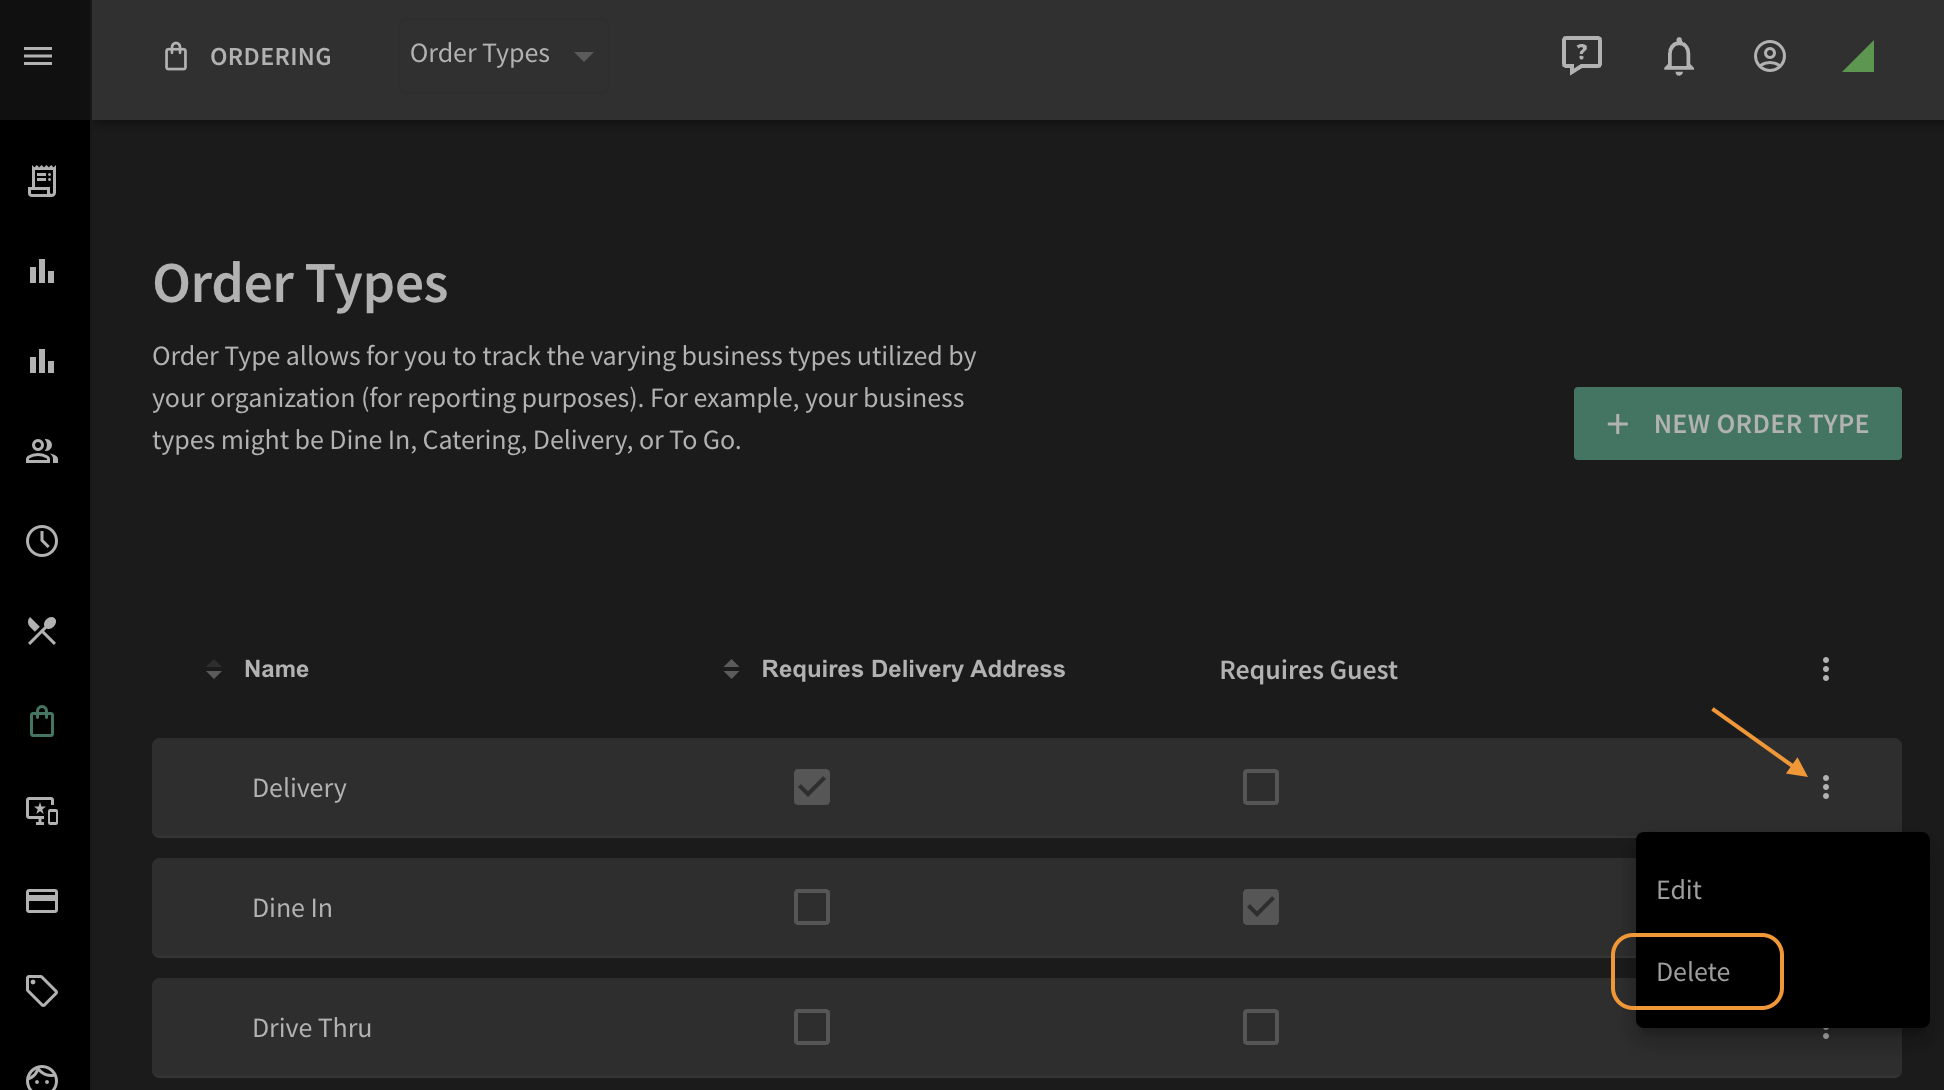Open the notifications bell
The height and width of the screenshot is (1090, 1944).
click(x=1679, y=56)
